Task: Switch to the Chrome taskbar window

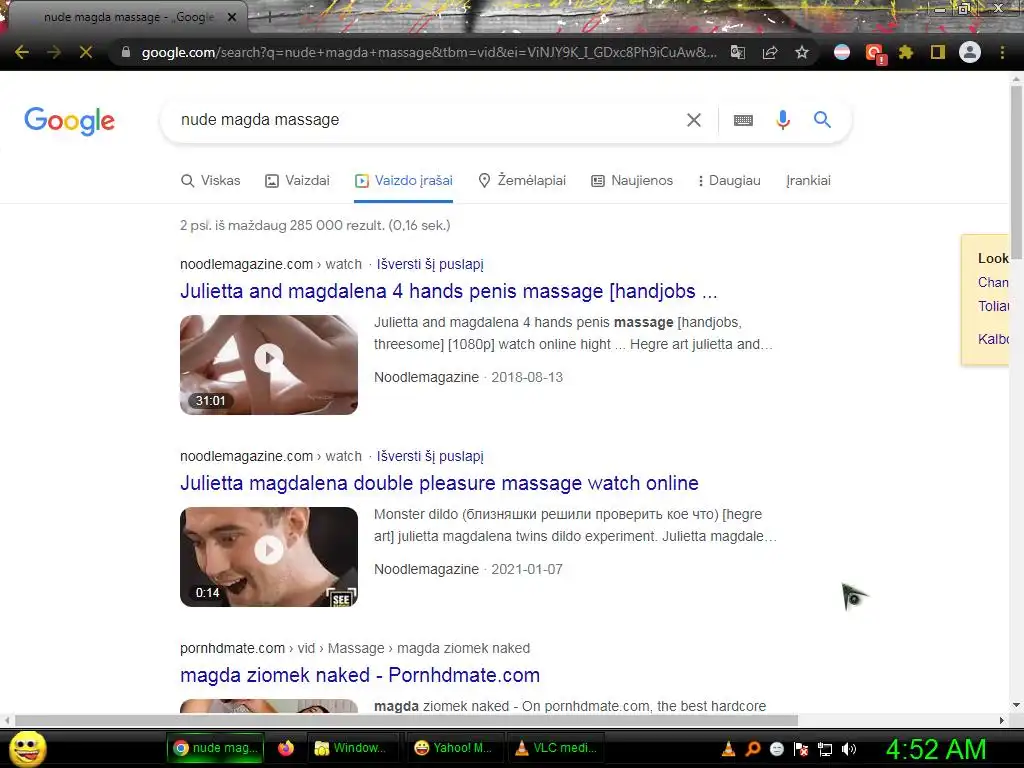Action: (x=217, y=748)
